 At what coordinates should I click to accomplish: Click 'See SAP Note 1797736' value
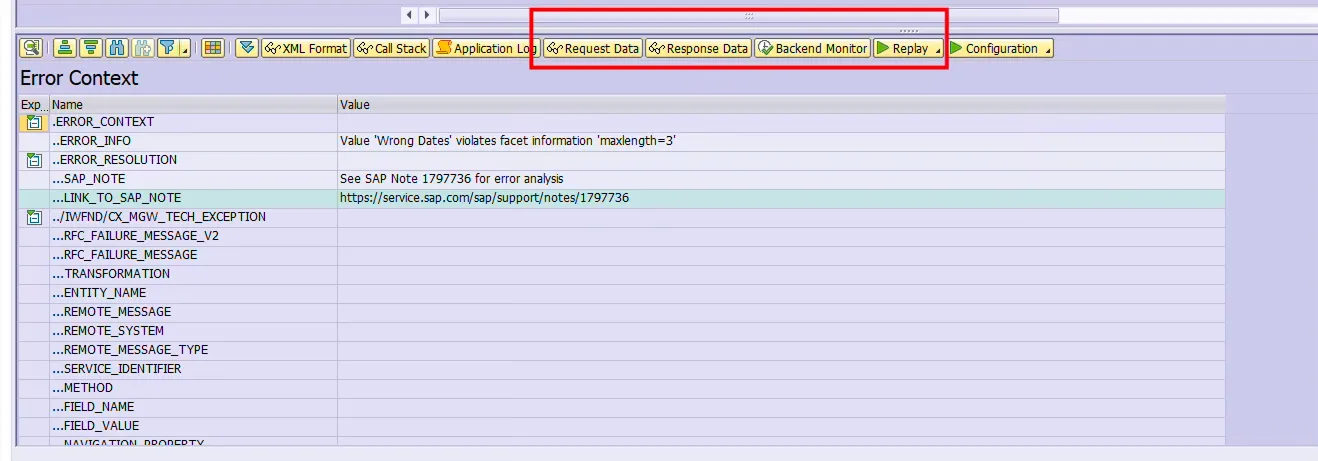pyautogui.click(x=452, y=179)
